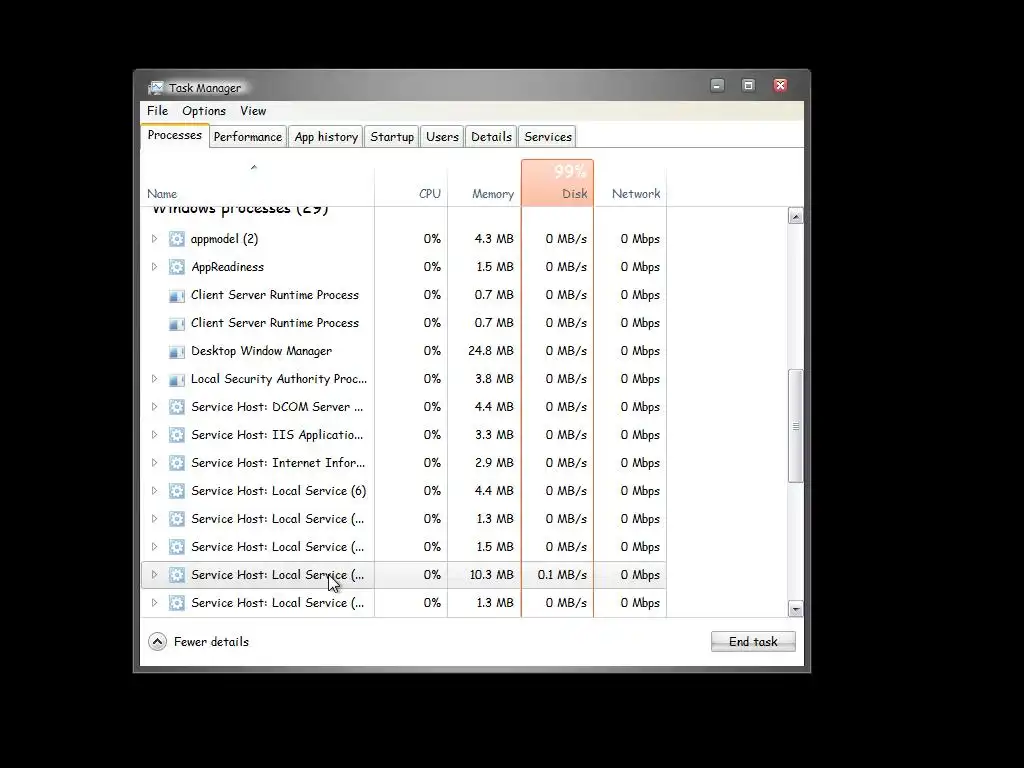Select Service Host: Local Service (6) text
1024x768 pixels.
(278, 491)
